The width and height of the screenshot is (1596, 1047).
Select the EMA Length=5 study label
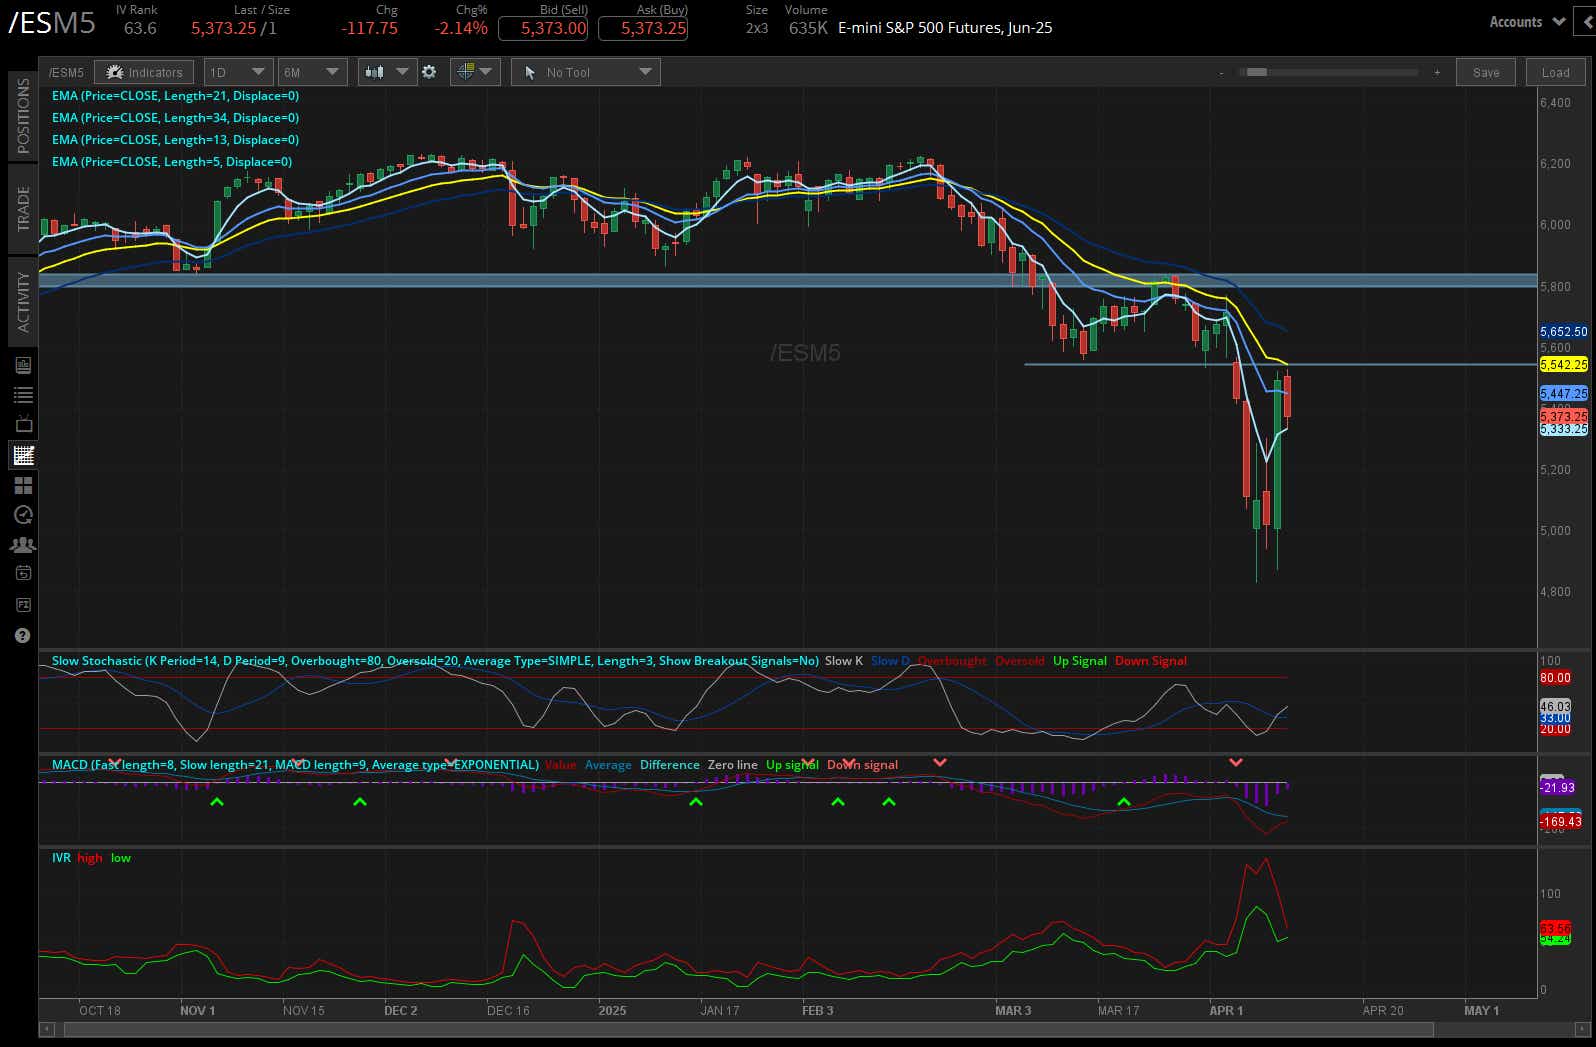click(x=172, y=162)
